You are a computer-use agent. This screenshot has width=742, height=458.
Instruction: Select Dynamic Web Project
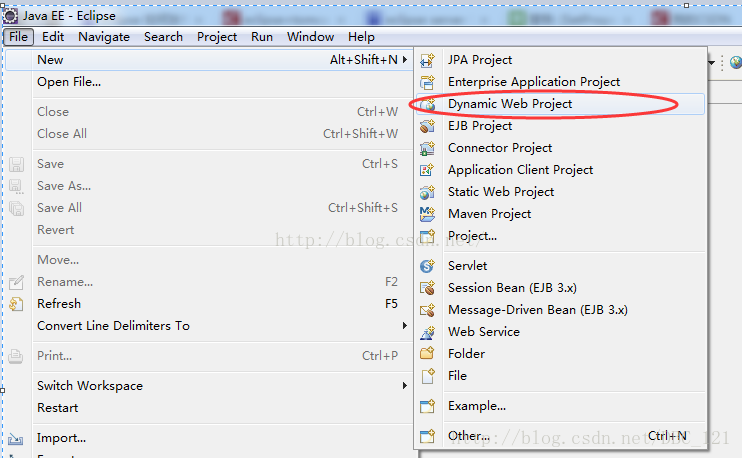click(560, 104)
